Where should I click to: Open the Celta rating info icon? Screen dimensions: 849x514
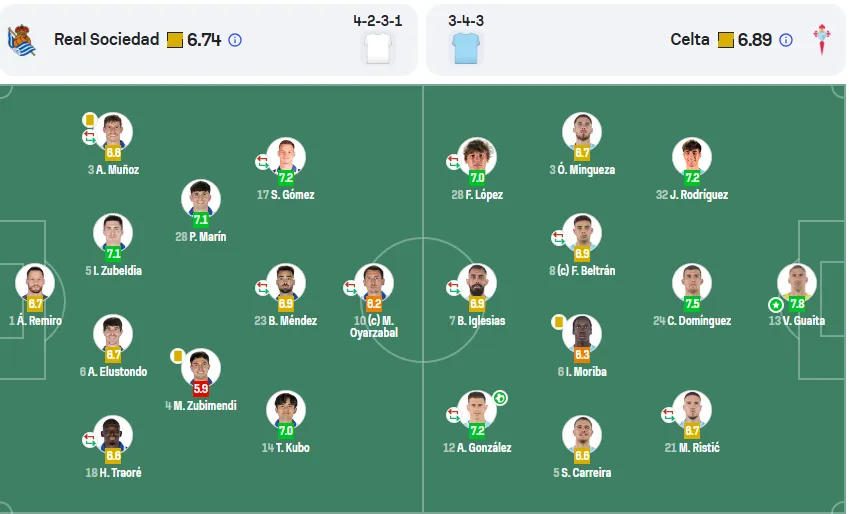786,40
